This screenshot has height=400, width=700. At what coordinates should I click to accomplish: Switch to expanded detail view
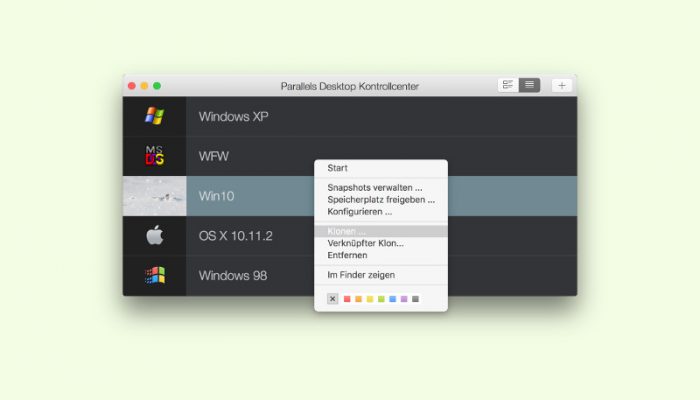pyautogui.click(x=508, y=85)
